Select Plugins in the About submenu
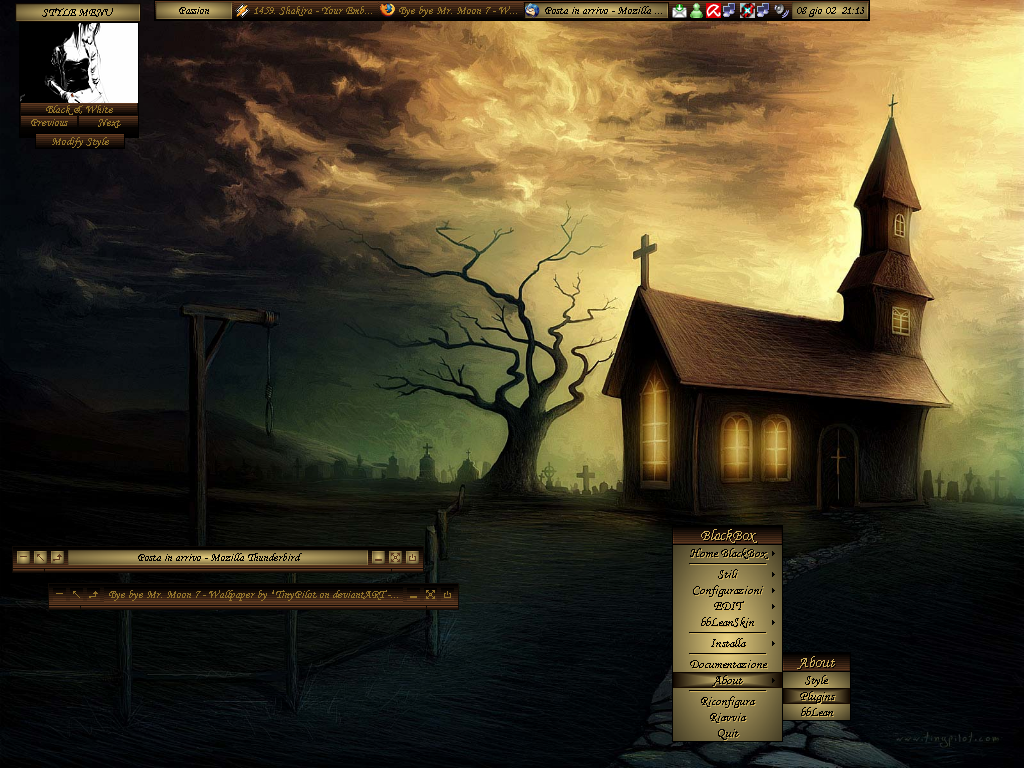Screen dimensions: 1024x768 [816, 696]
